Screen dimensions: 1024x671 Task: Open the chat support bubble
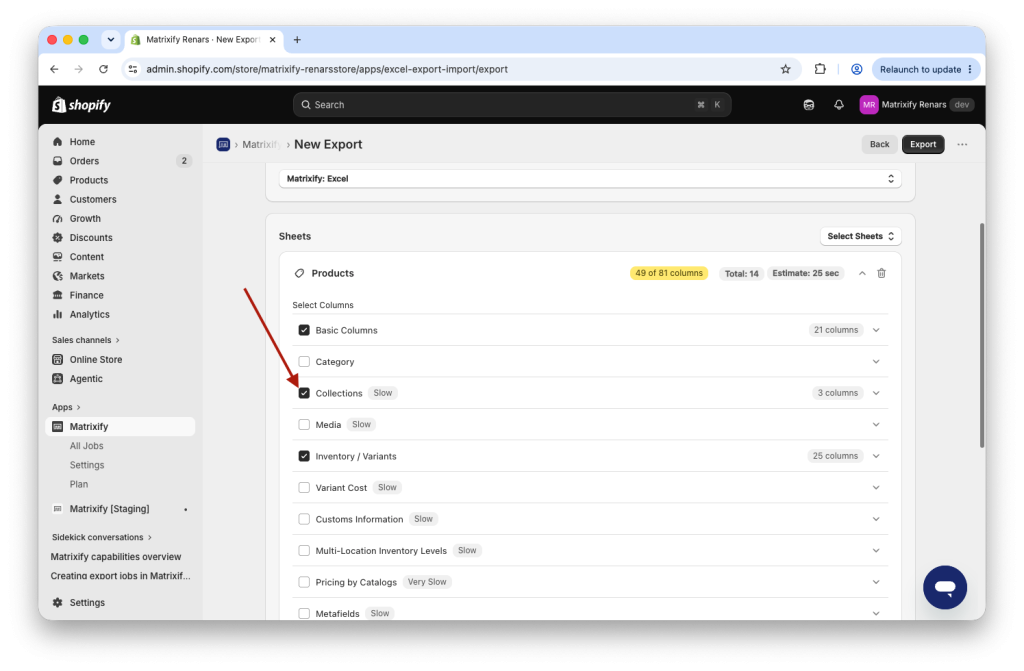click(944, 587)
